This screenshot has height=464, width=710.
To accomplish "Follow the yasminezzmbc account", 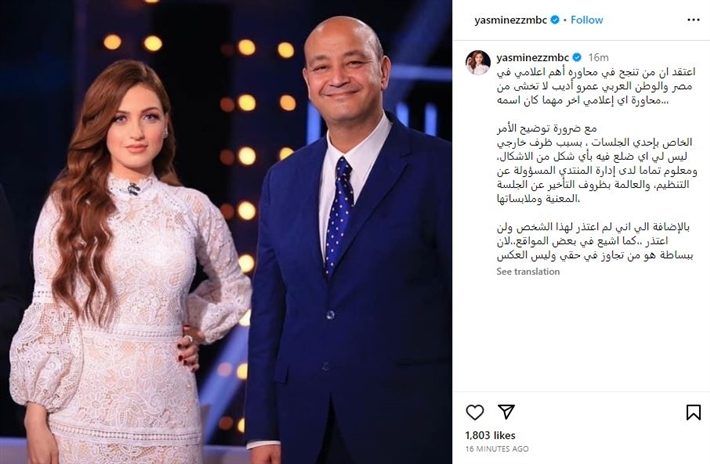I will [x=586, y=20].
